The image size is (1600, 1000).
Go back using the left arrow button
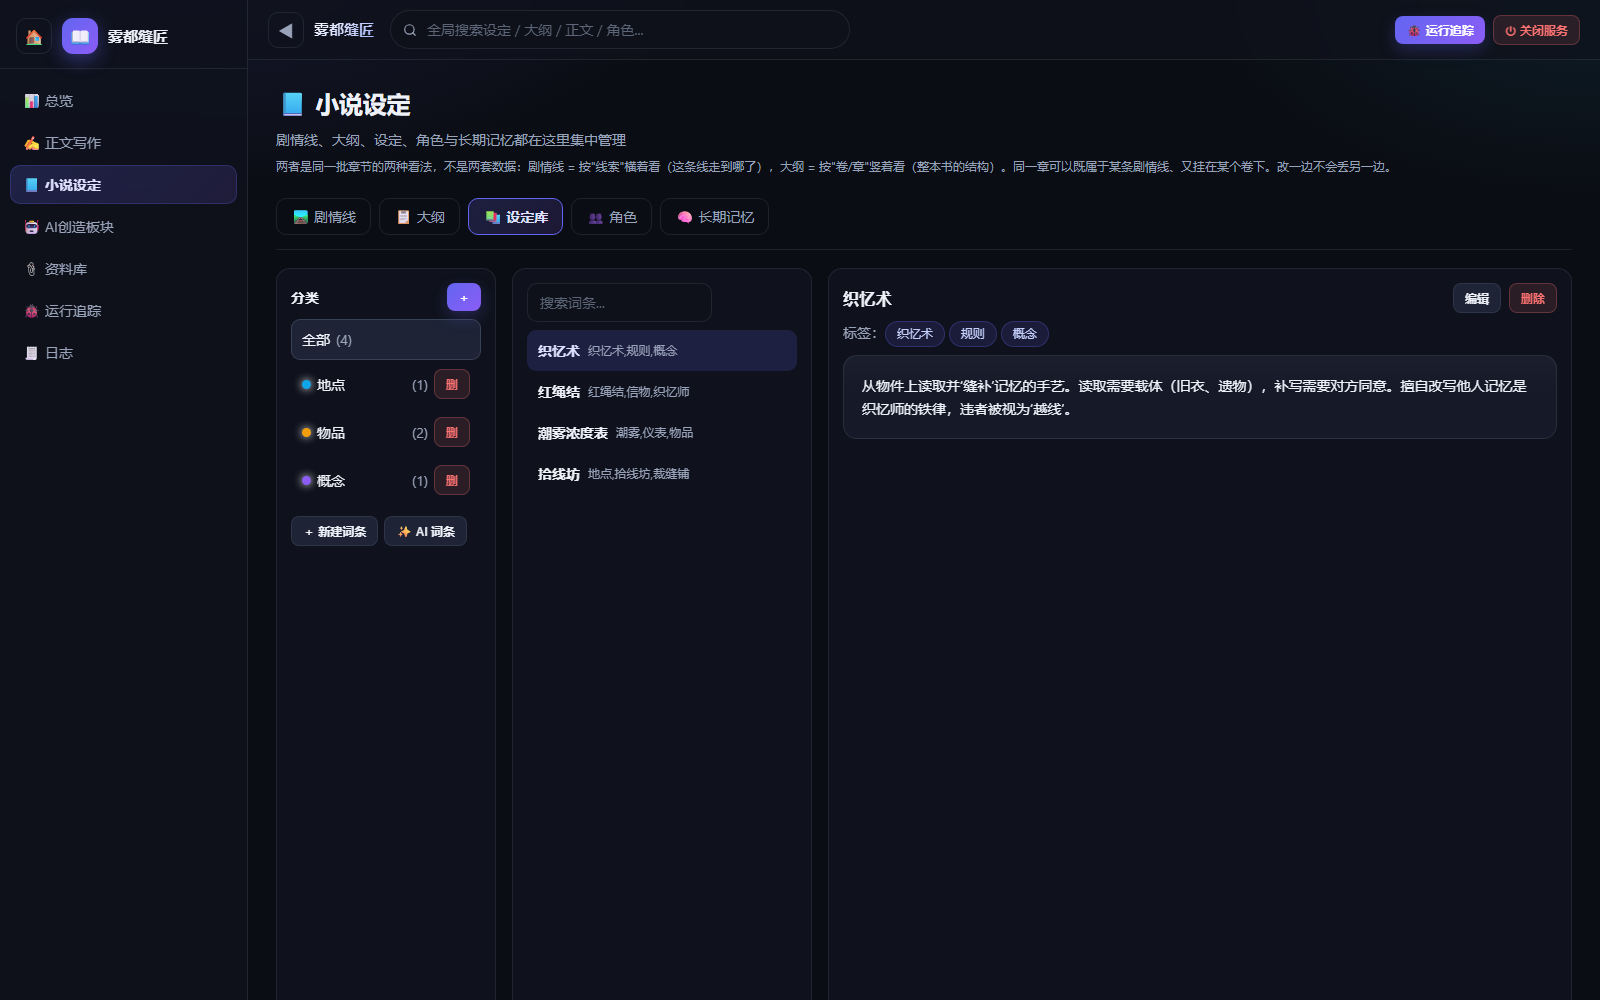pos(286,30)
